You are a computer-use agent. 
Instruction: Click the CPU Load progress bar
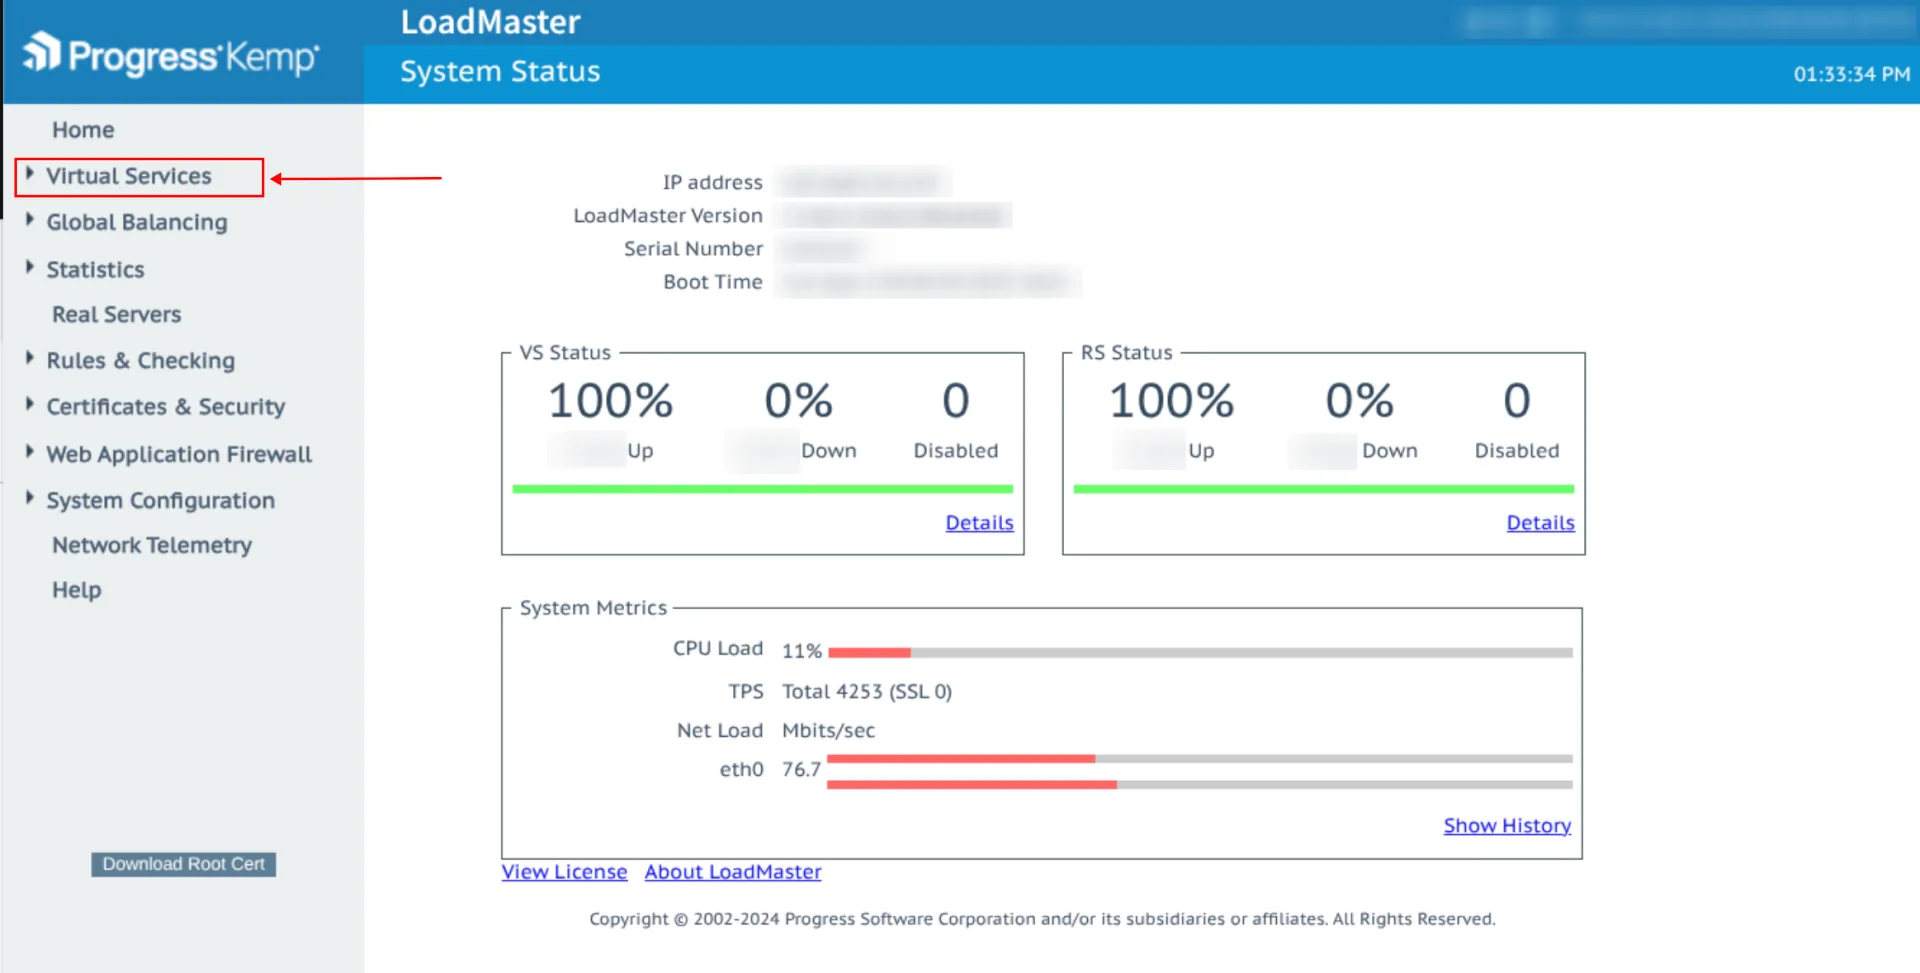[1200, 653]
